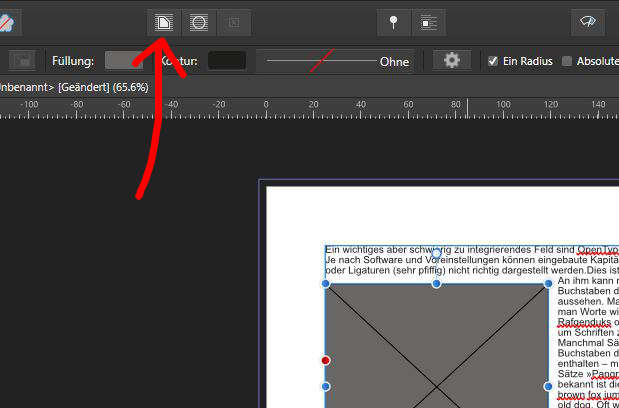619x408 pixels.
Task: Click the white rotation handle above picture frame
Action: 436,253
